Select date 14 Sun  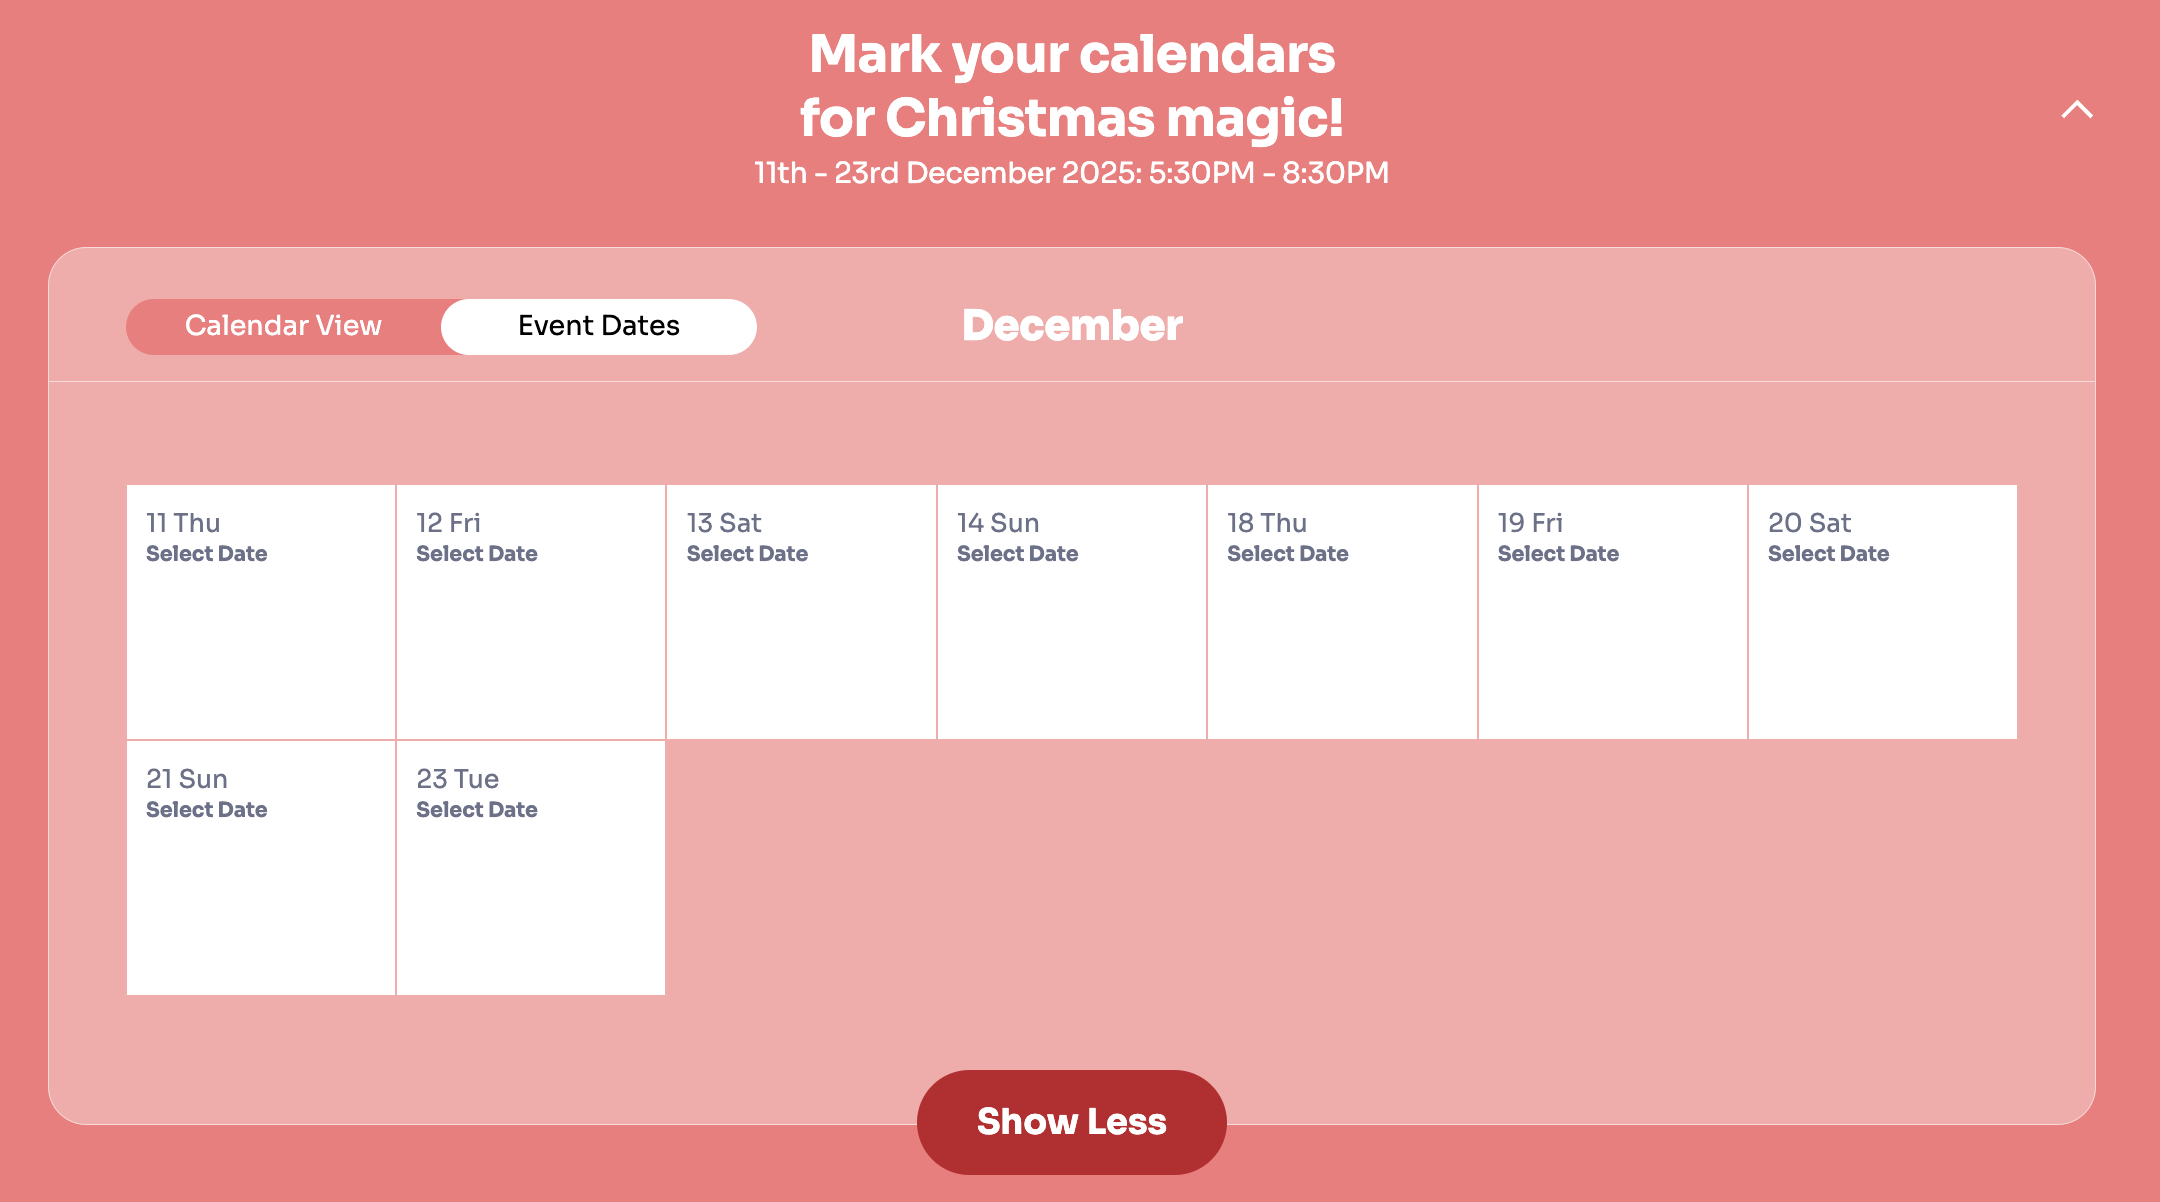1071,612
